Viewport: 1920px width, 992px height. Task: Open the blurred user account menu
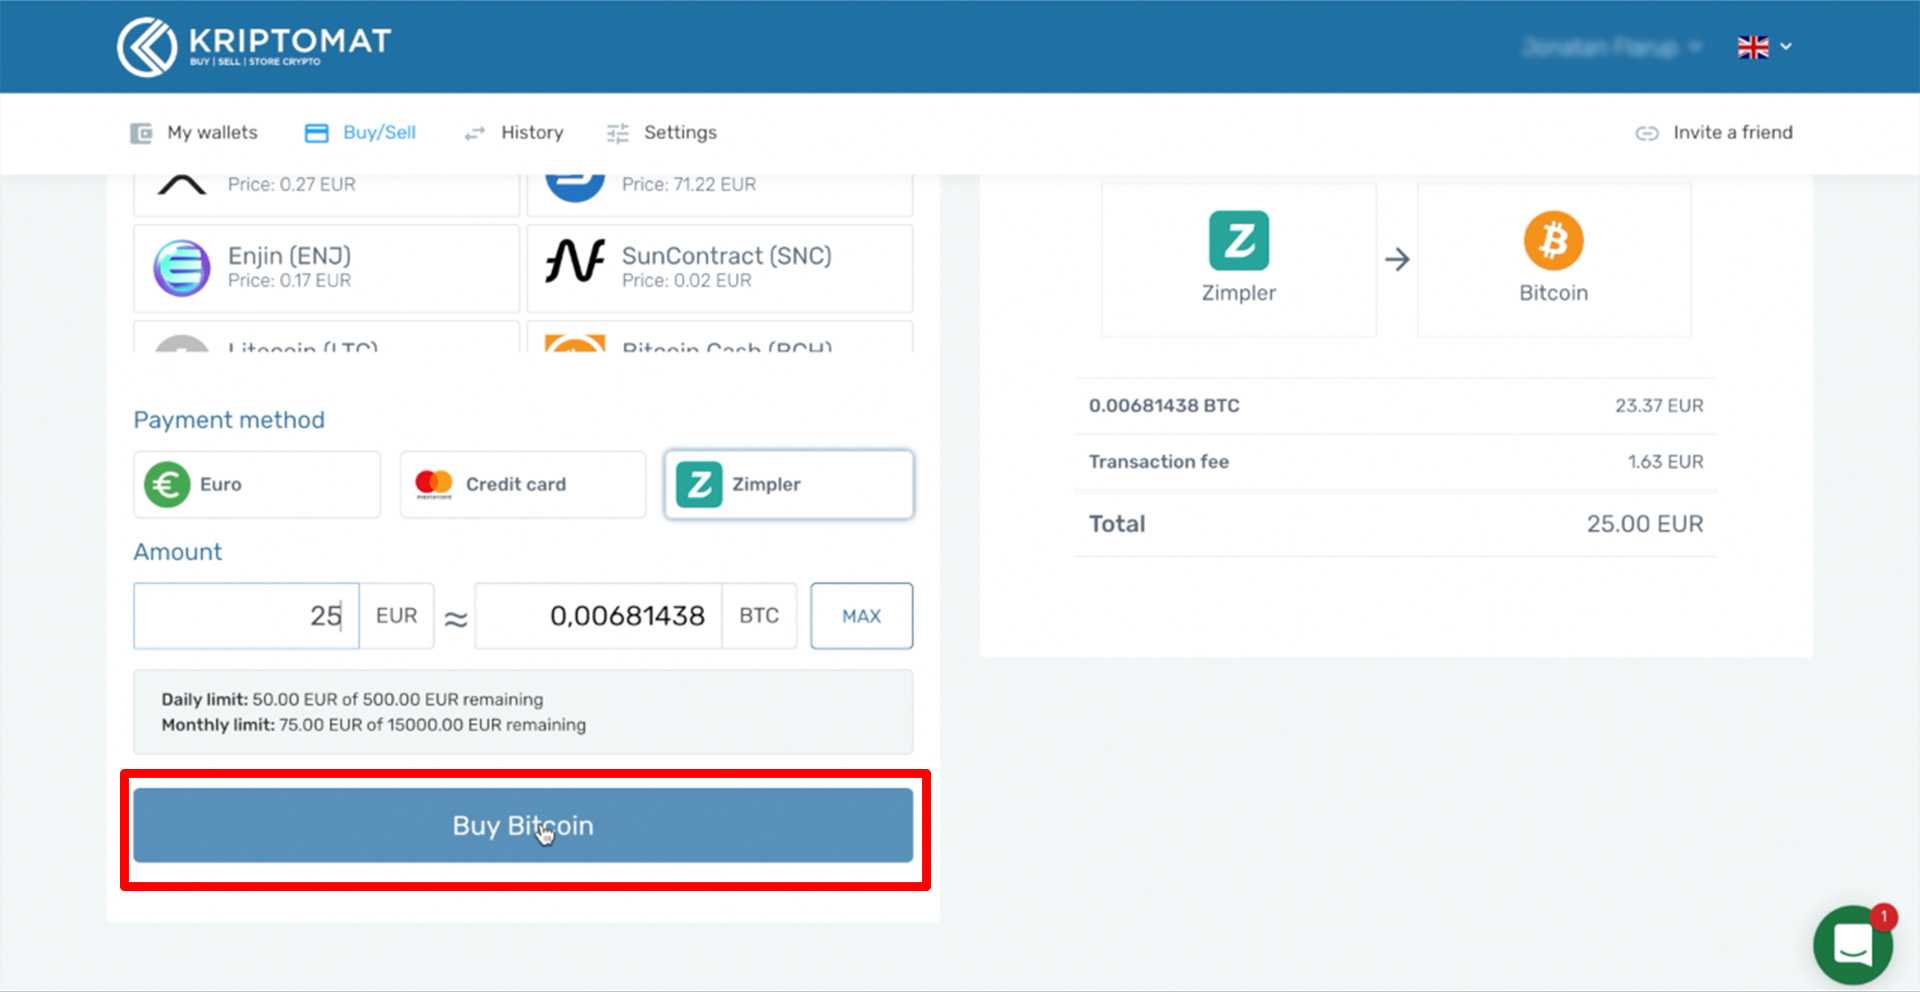1611,47
